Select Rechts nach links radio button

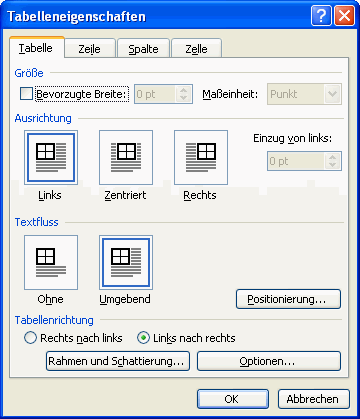(x=30, y=338)
